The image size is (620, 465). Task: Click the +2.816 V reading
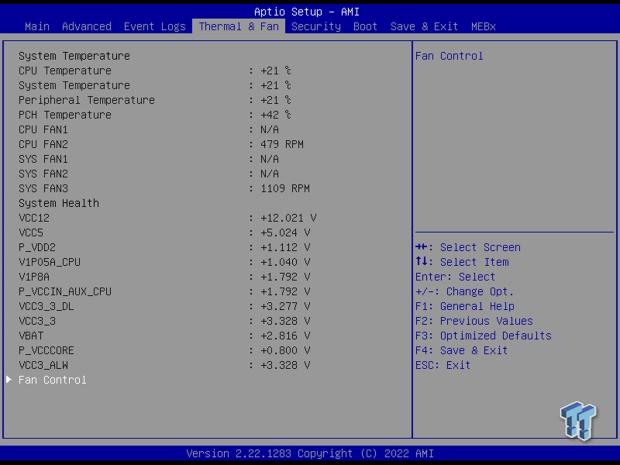pyautogui.click(x=285, y=336)
